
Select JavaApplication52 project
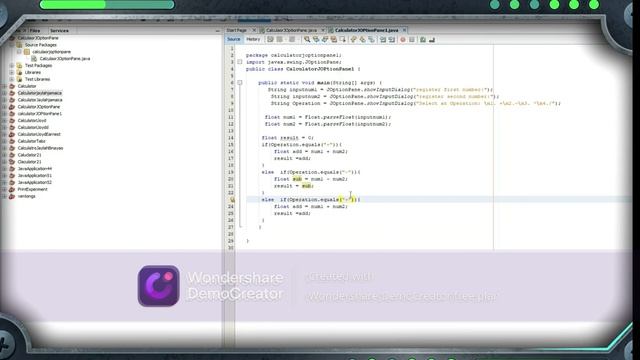(35, 182)
